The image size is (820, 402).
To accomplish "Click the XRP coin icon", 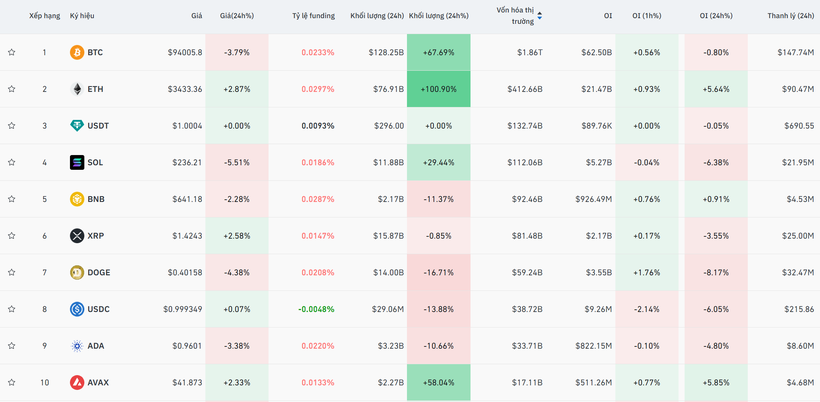I will pos(77,236).
